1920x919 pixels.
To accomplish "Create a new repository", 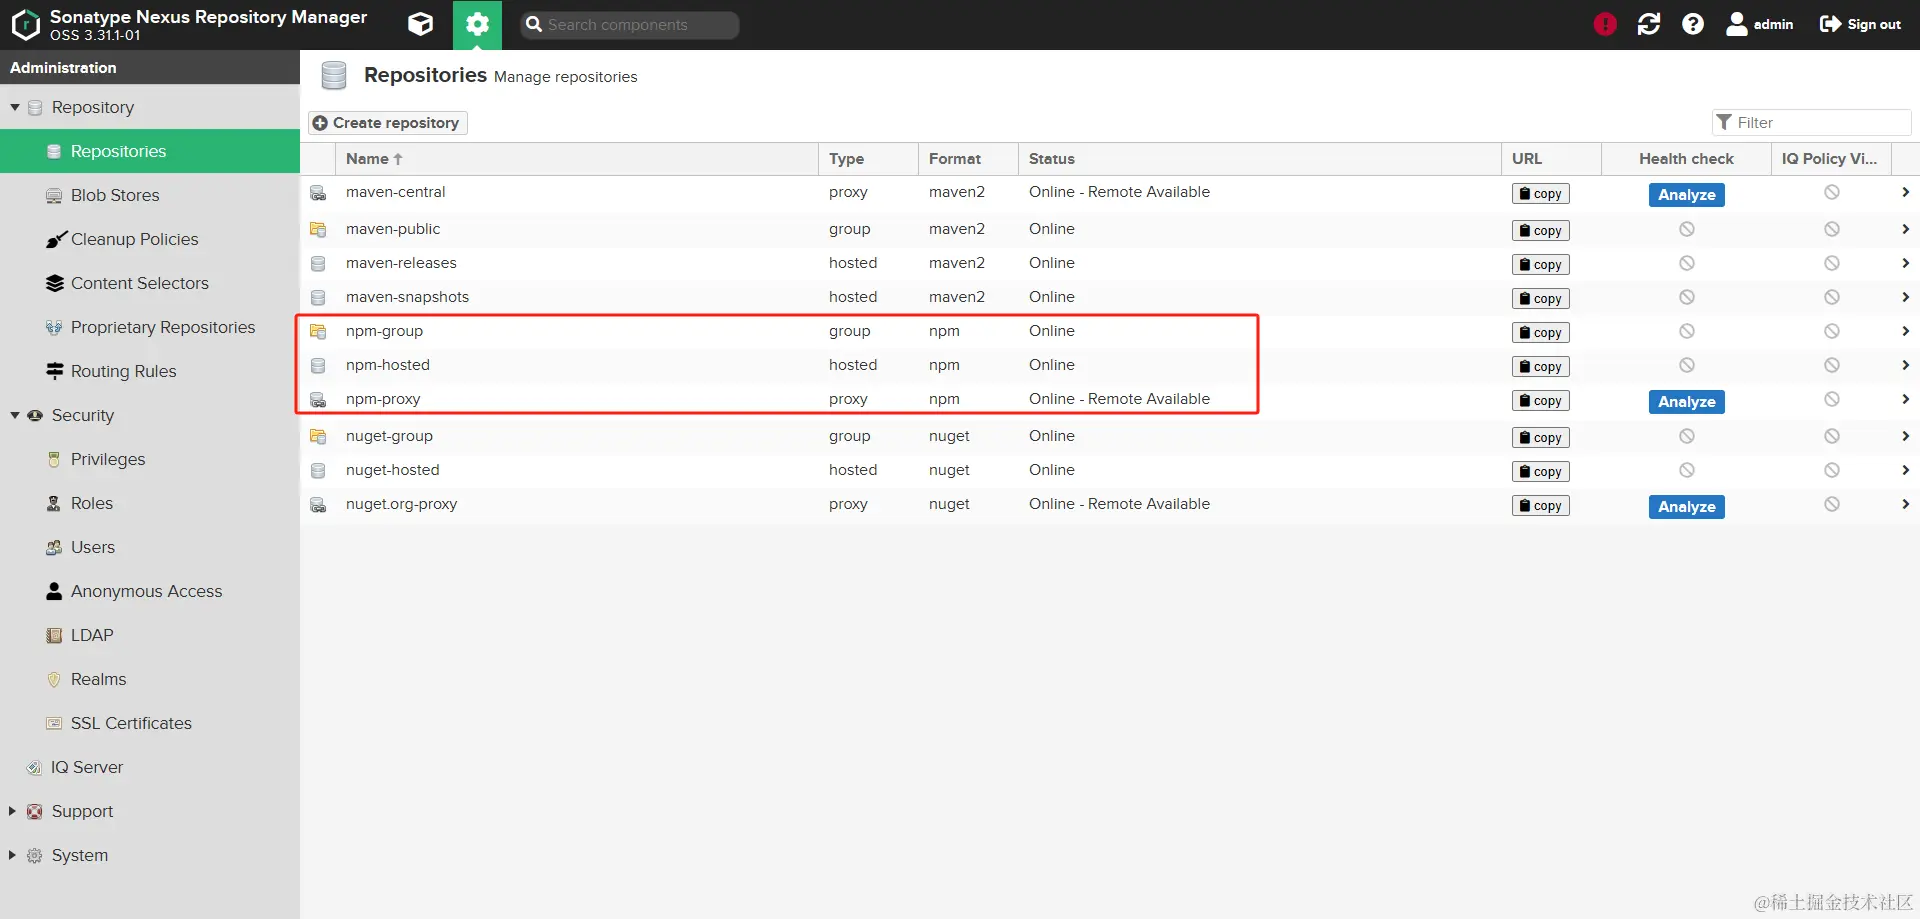I will 387,122.
